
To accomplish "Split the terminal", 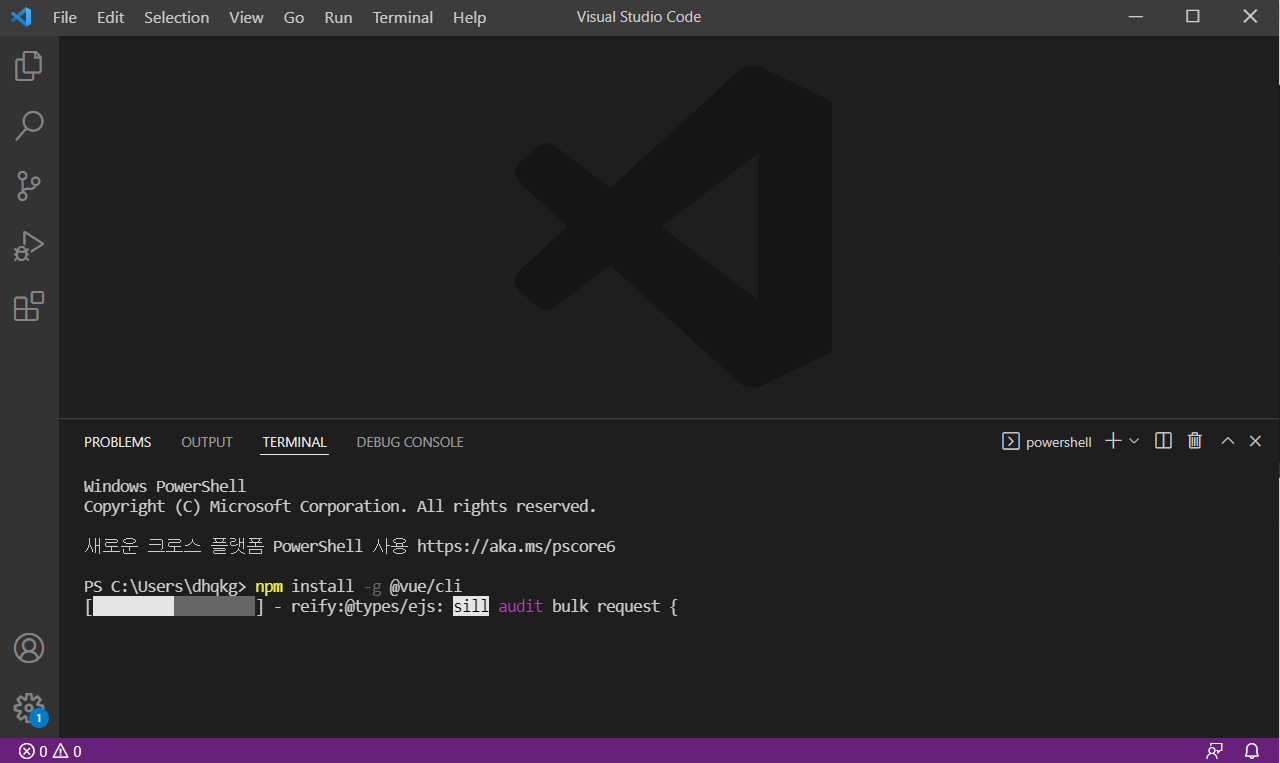I will coord(1163,441).
